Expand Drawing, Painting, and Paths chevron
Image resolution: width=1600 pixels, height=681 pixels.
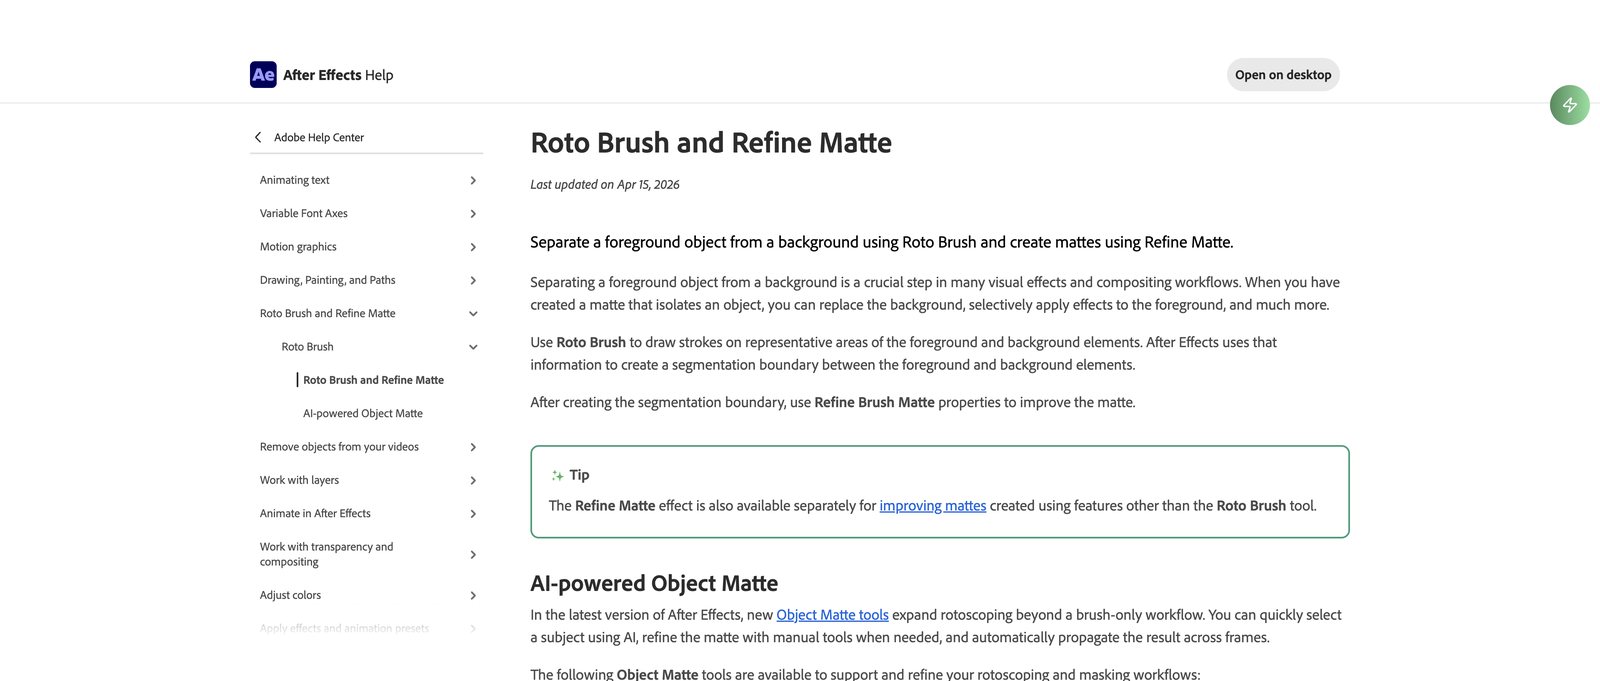coord(473,280)
